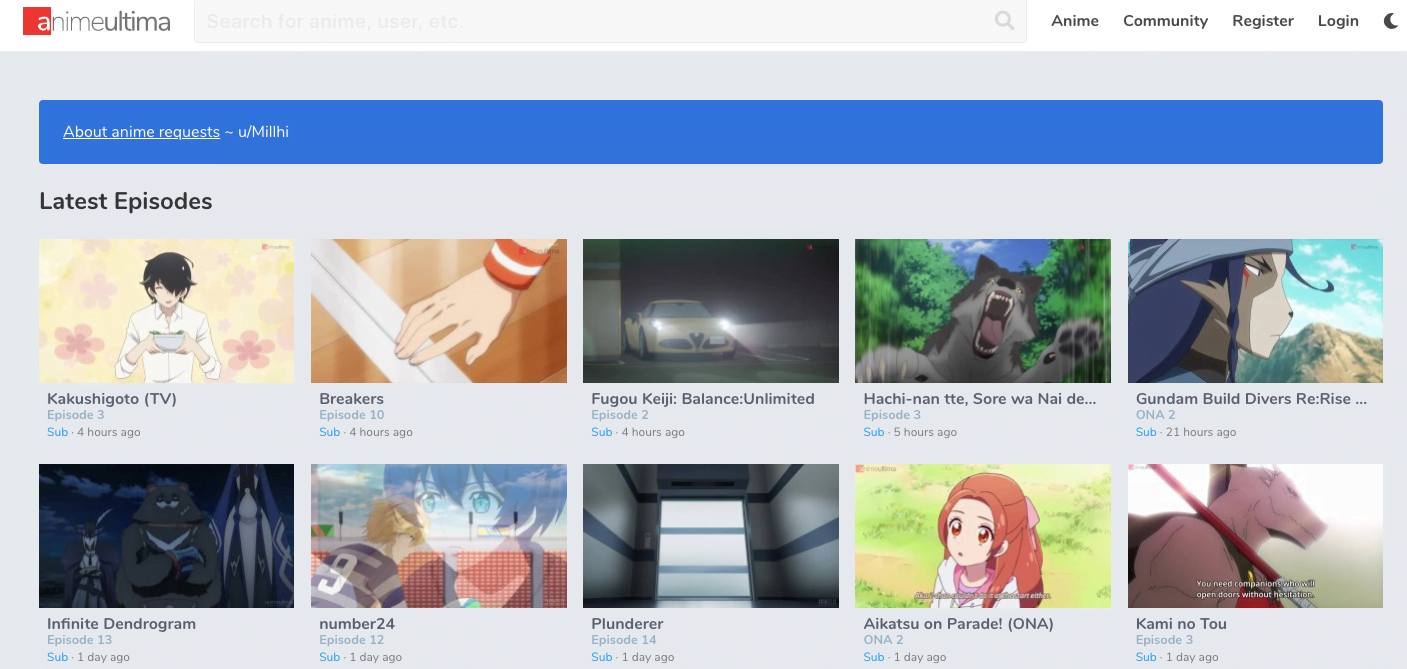
Task: Click the Kami no Tou title
Action: 1181,624
